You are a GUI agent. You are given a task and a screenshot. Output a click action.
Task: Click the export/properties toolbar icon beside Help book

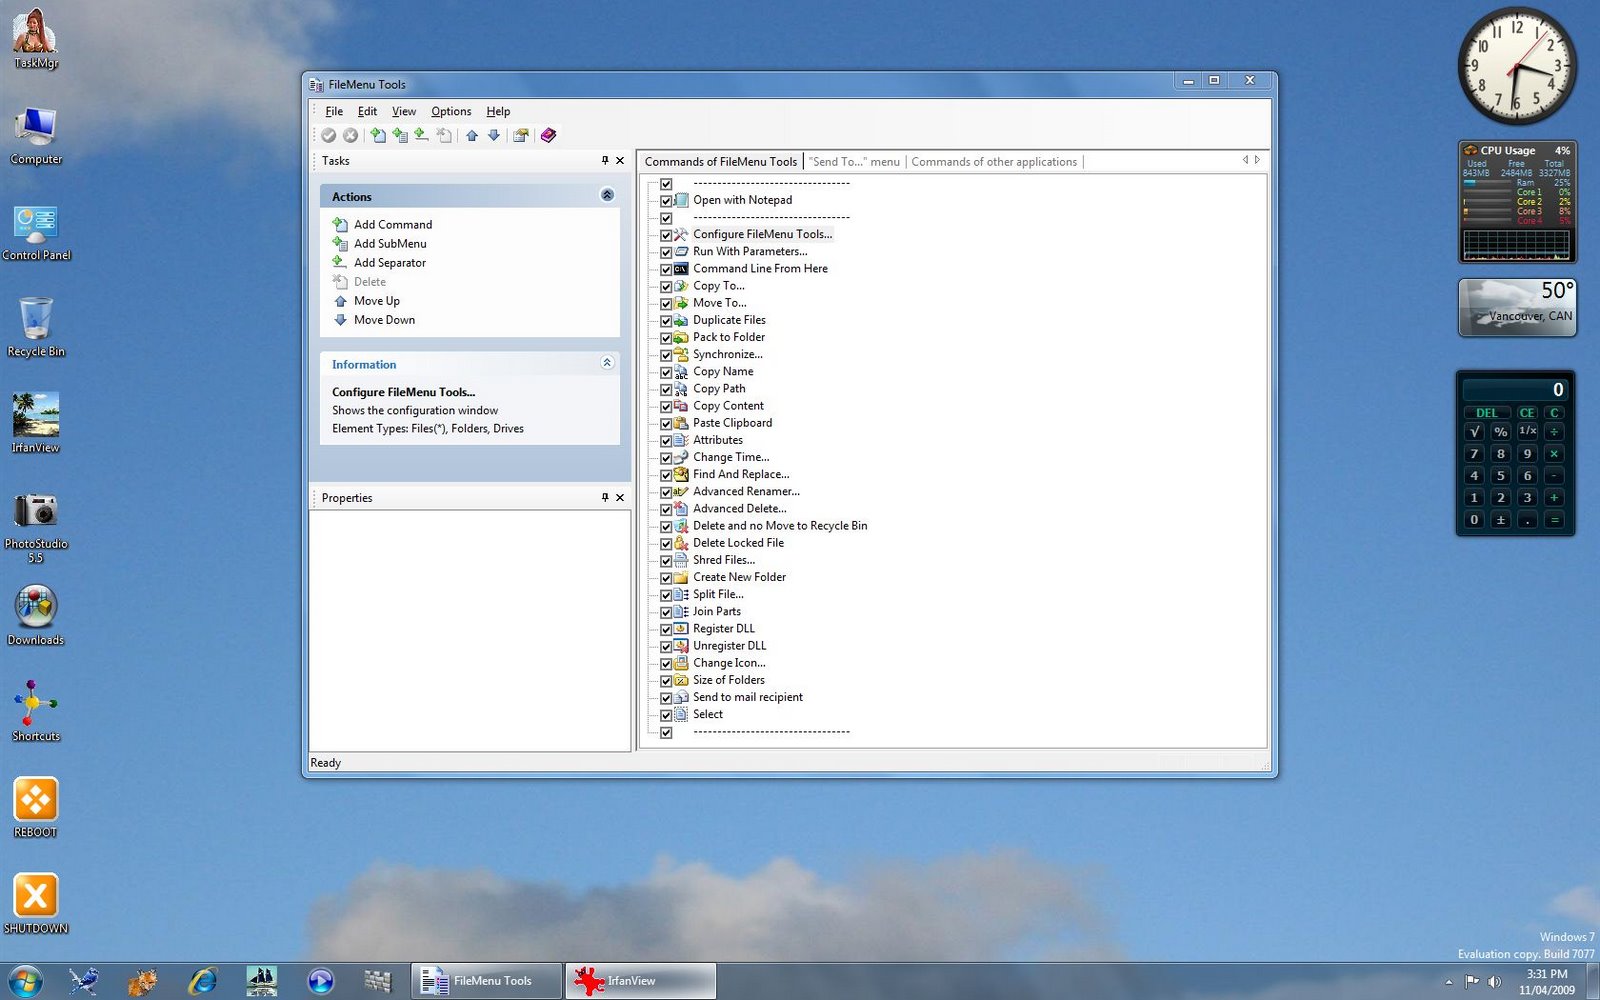(x=521, y=135)
